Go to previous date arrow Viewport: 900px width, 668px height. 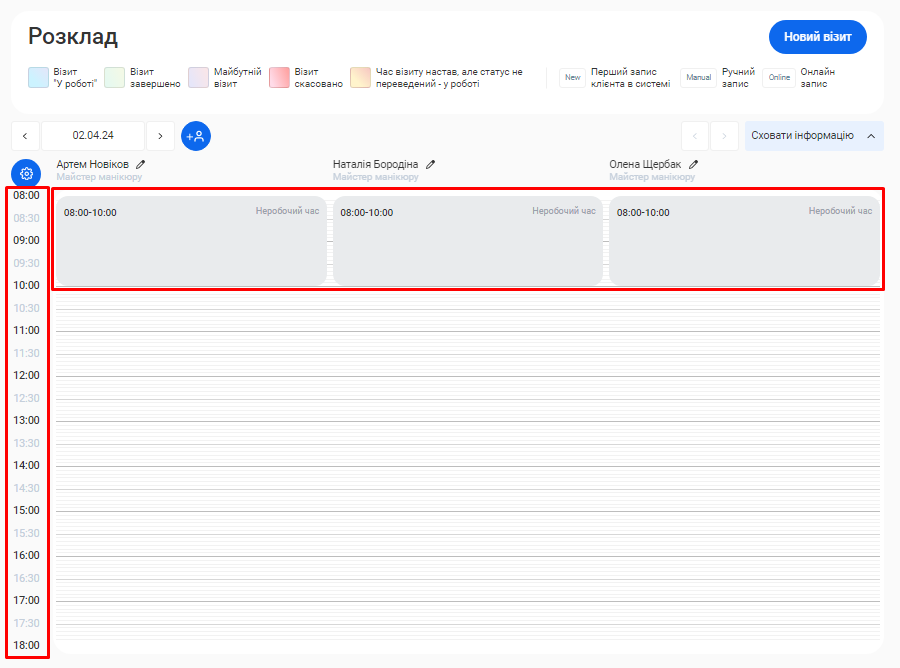point(25,136)
